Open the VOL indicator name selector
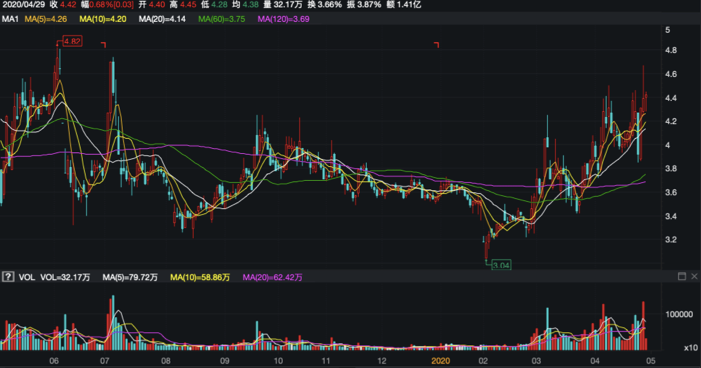701x368 pixels. [26, 277]
